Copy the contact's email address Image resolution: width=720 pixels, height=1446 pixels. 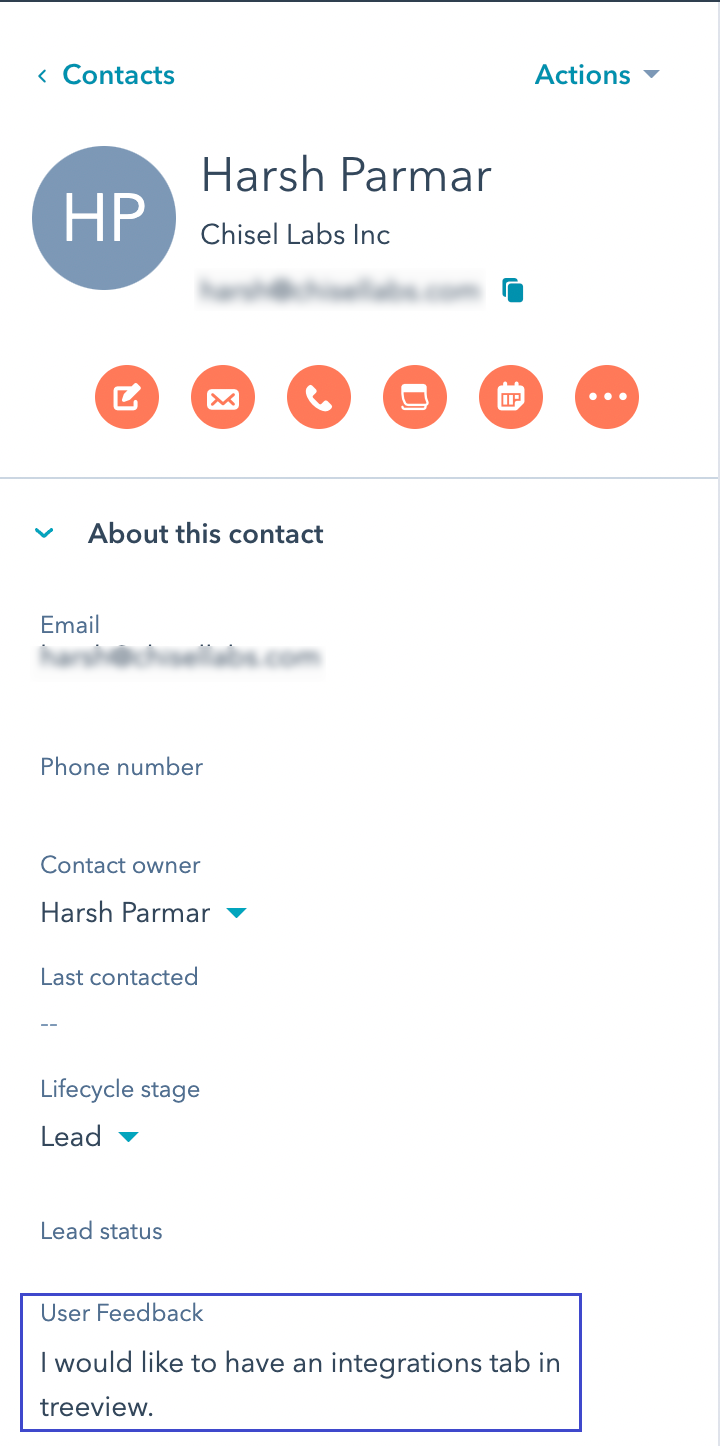point(512,289)
